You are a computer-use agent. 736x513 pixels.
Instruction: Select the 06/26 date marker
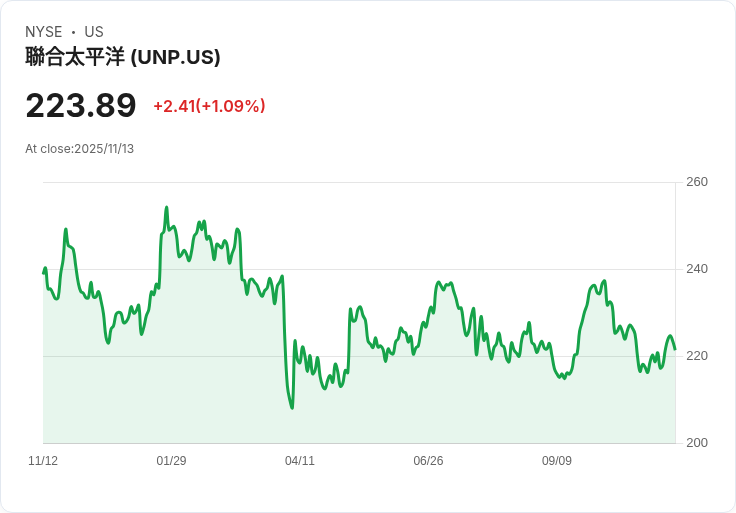click(x=428, y=461)
